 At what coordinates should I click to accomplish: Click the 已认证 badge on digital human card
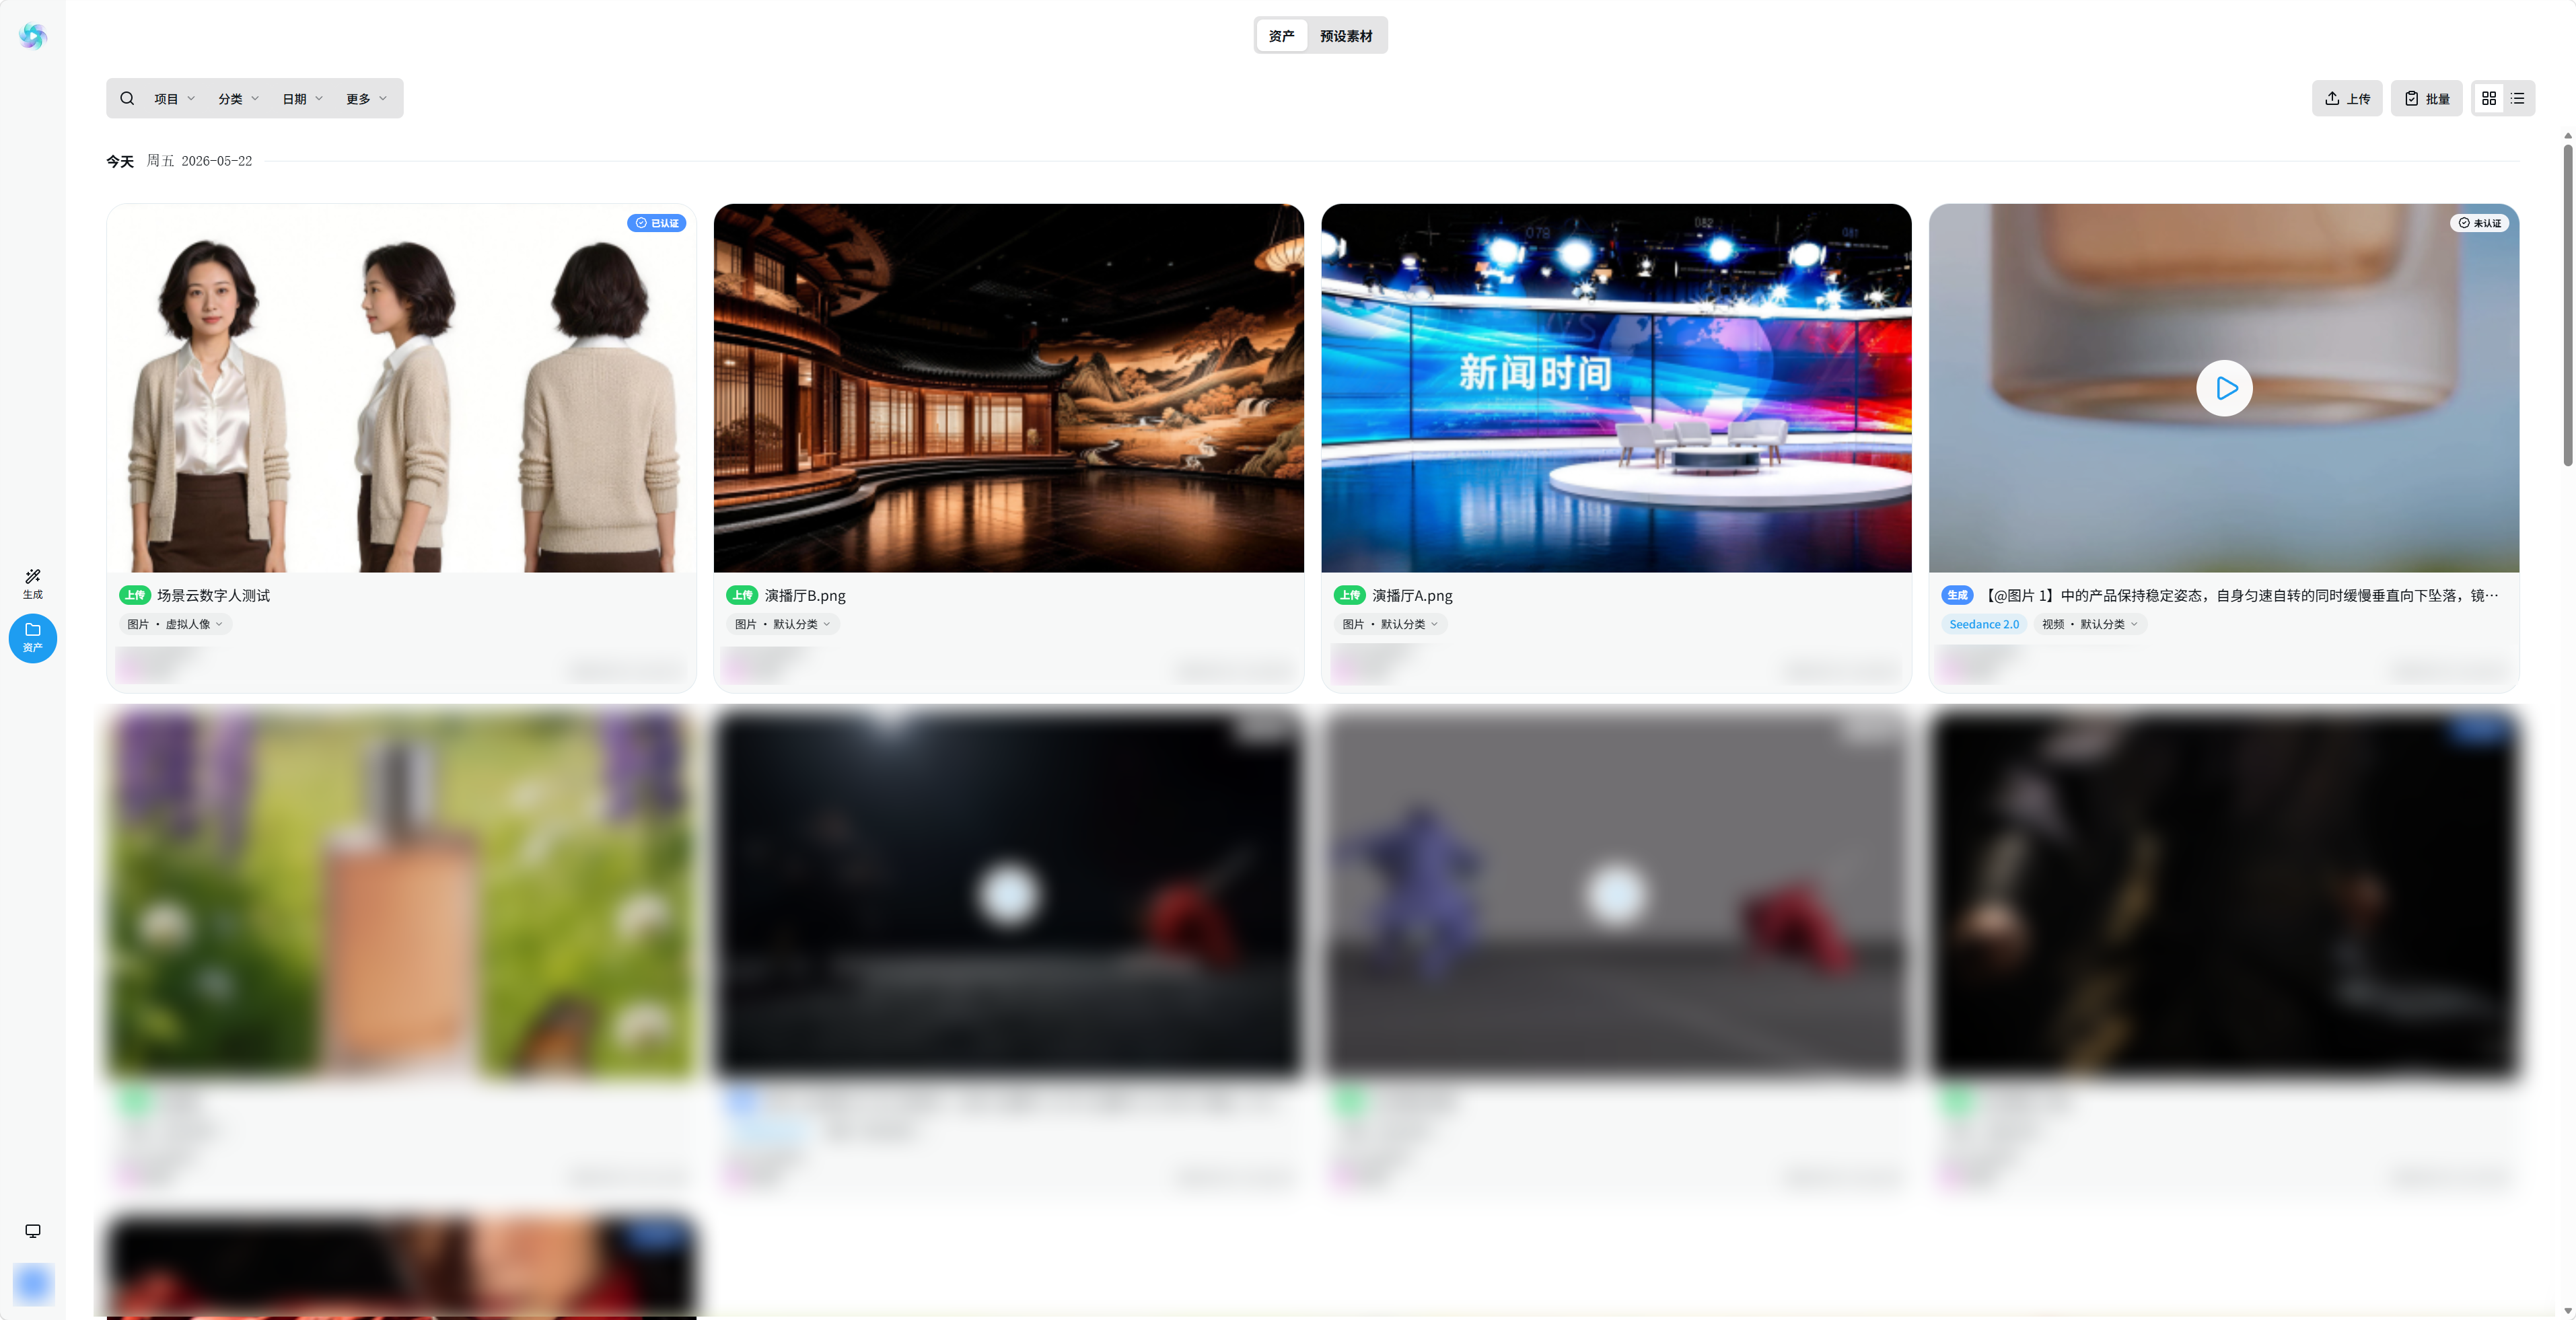point(657,222)
